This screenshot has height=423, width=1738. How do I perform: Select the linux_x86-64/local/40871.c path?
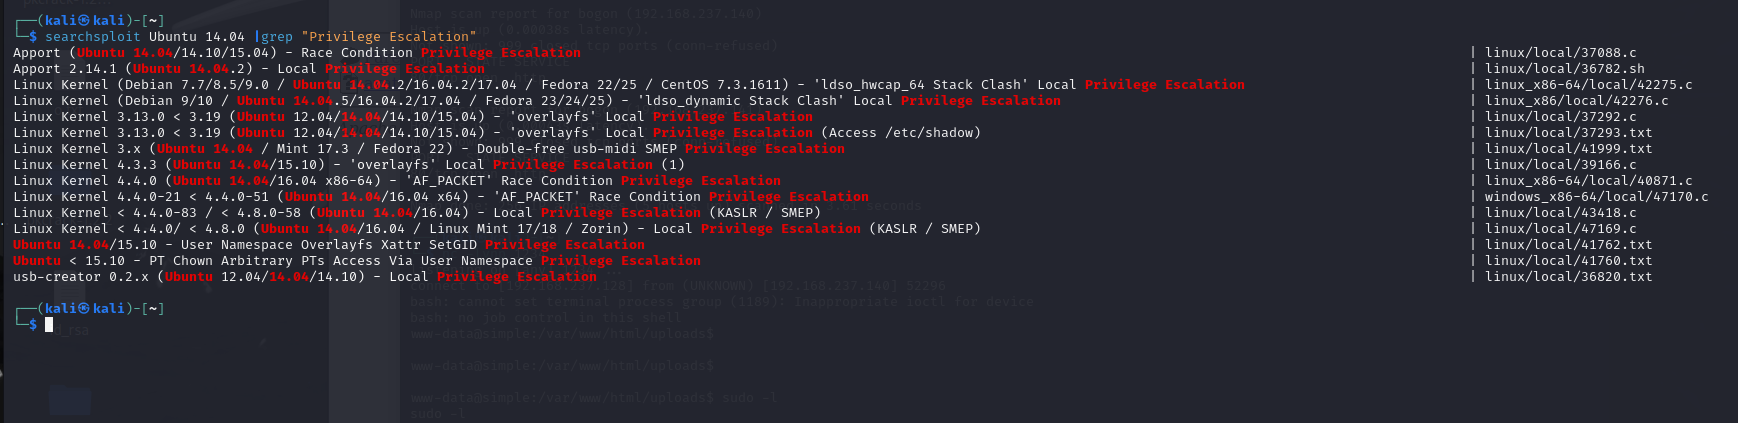click(1589, 180)
